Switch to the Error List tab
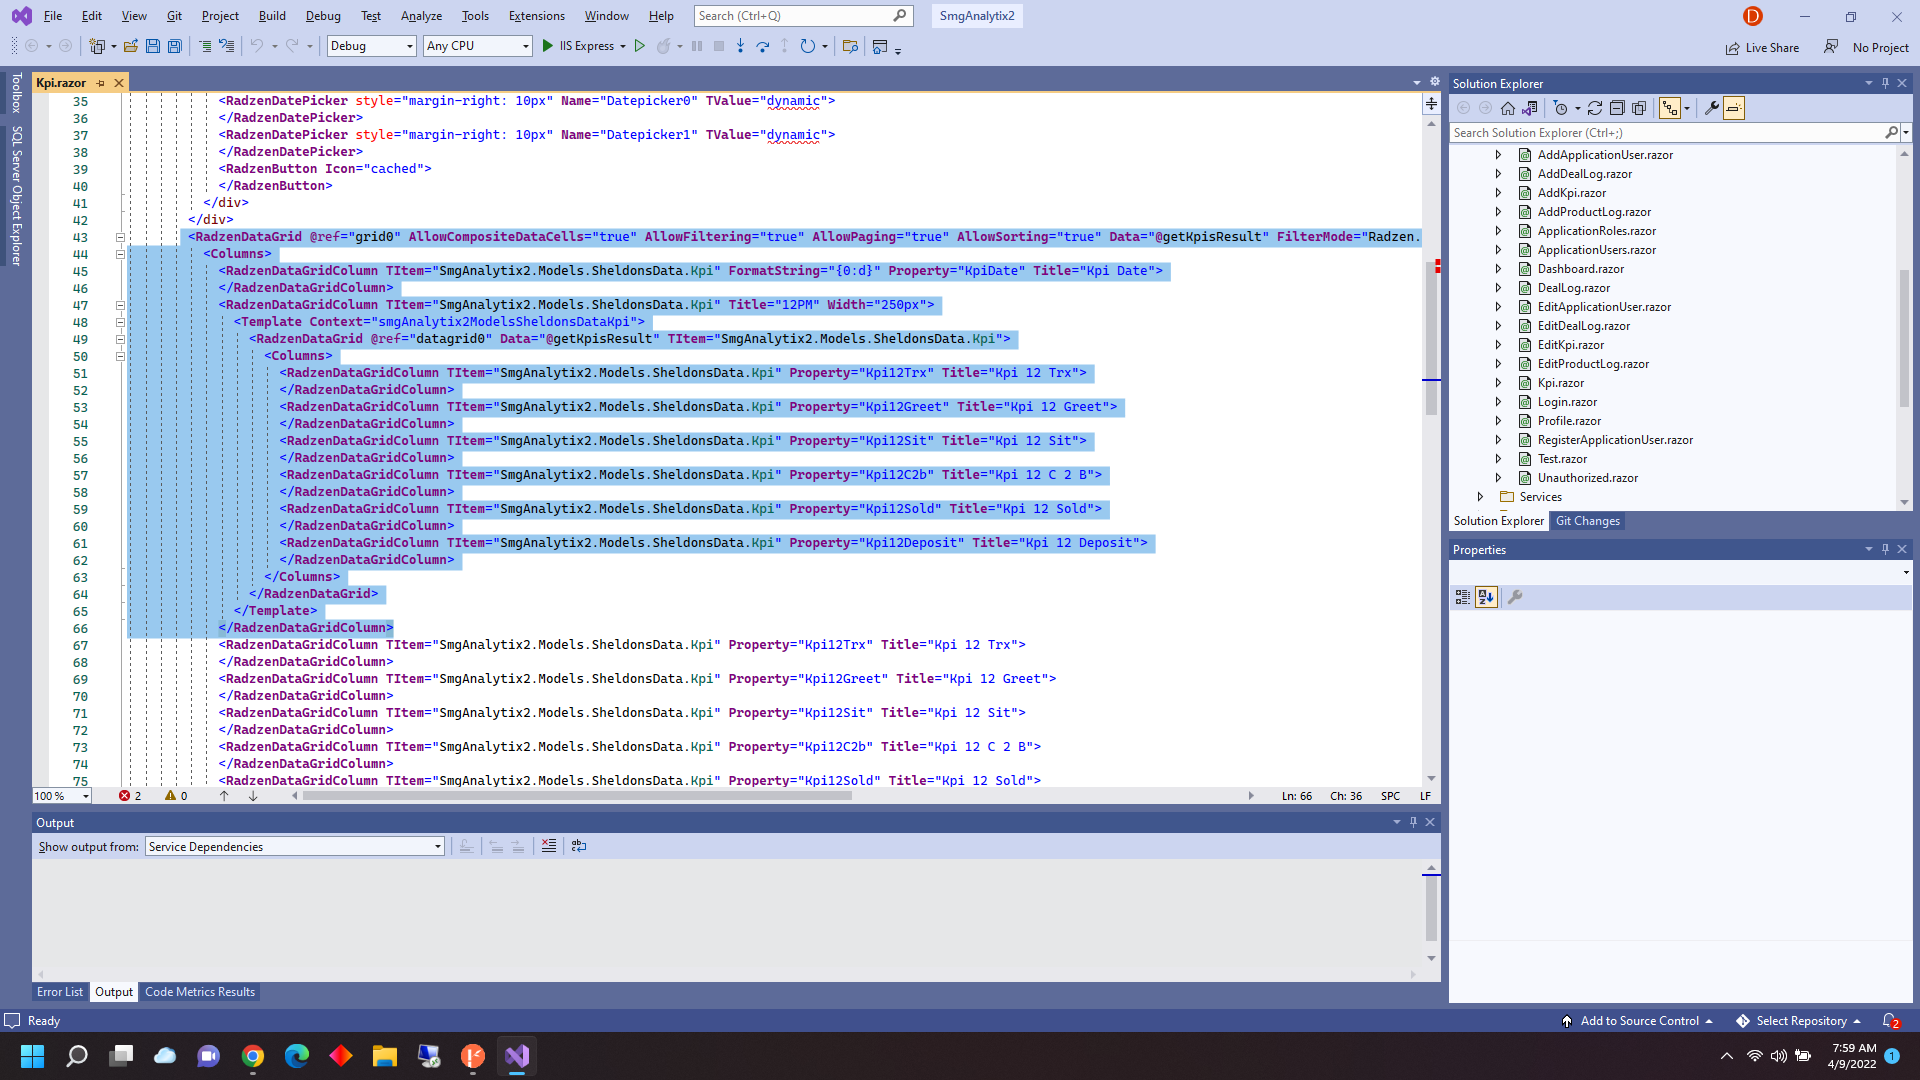Viewport: 1920px width, 1080px height. [60, 992]
